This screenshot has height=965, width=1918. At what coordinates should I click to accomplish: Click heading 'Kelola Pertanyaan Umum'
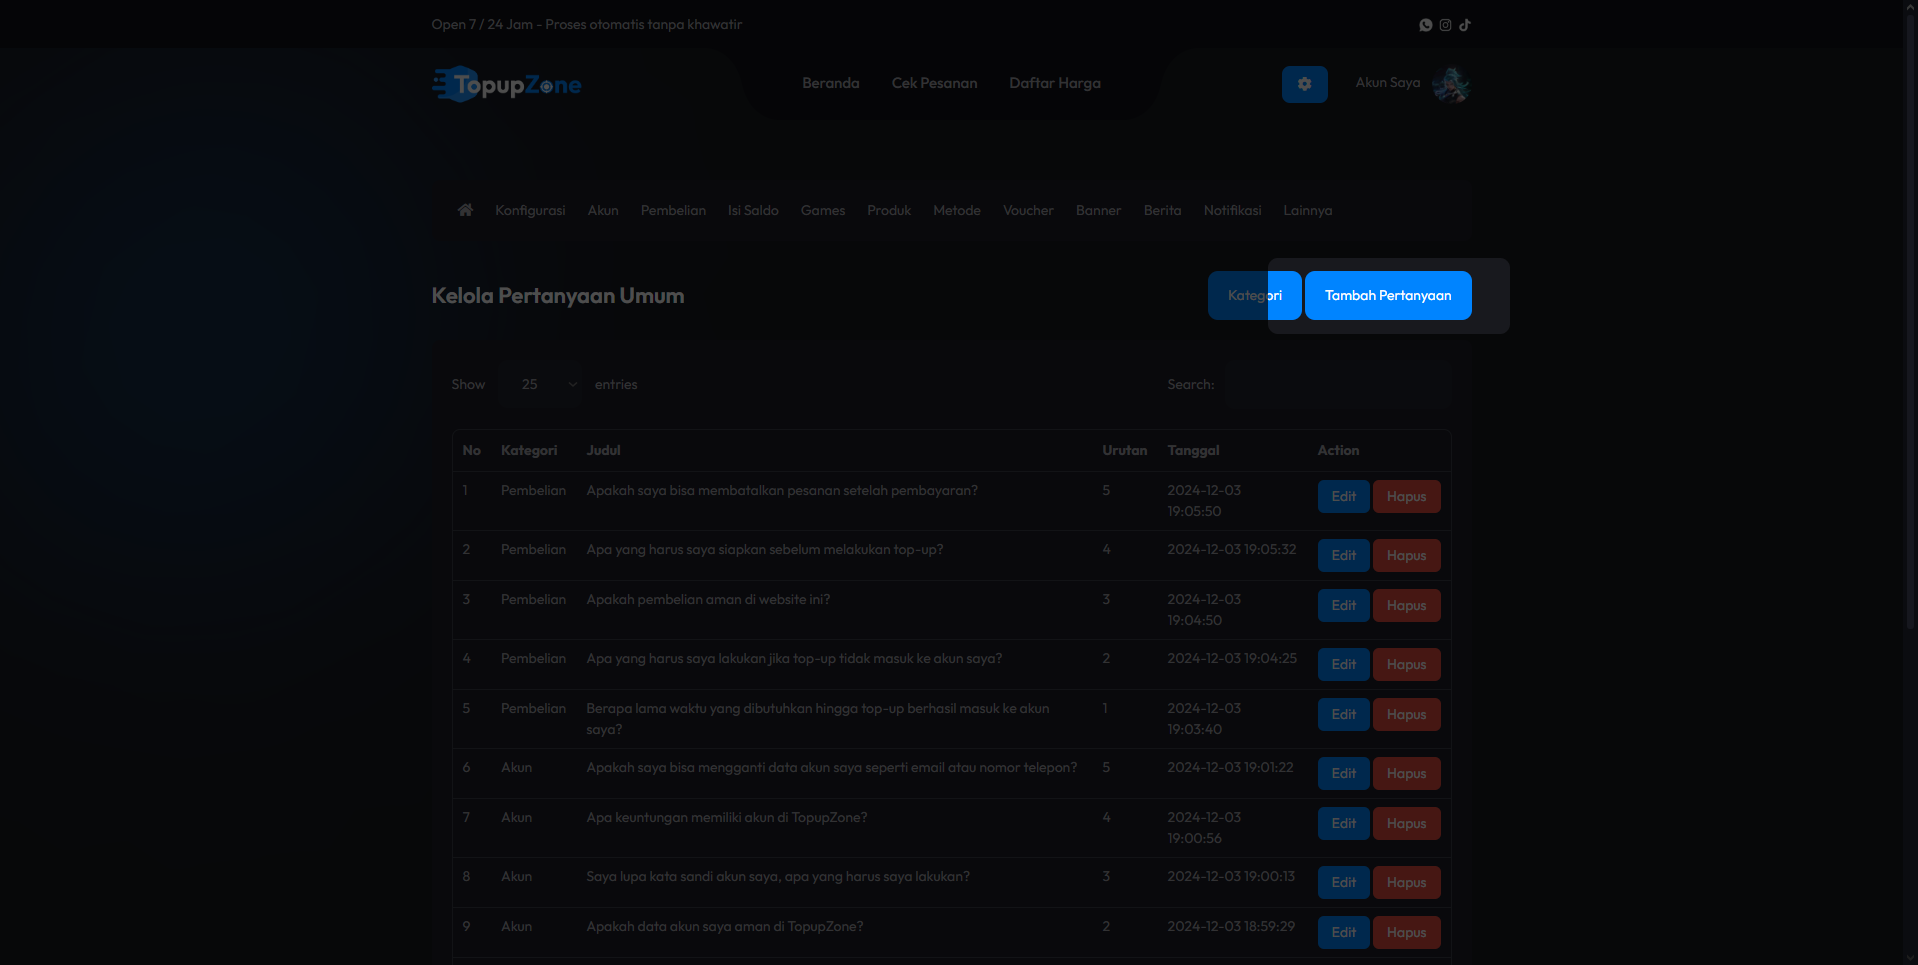[x=558, y=296]
